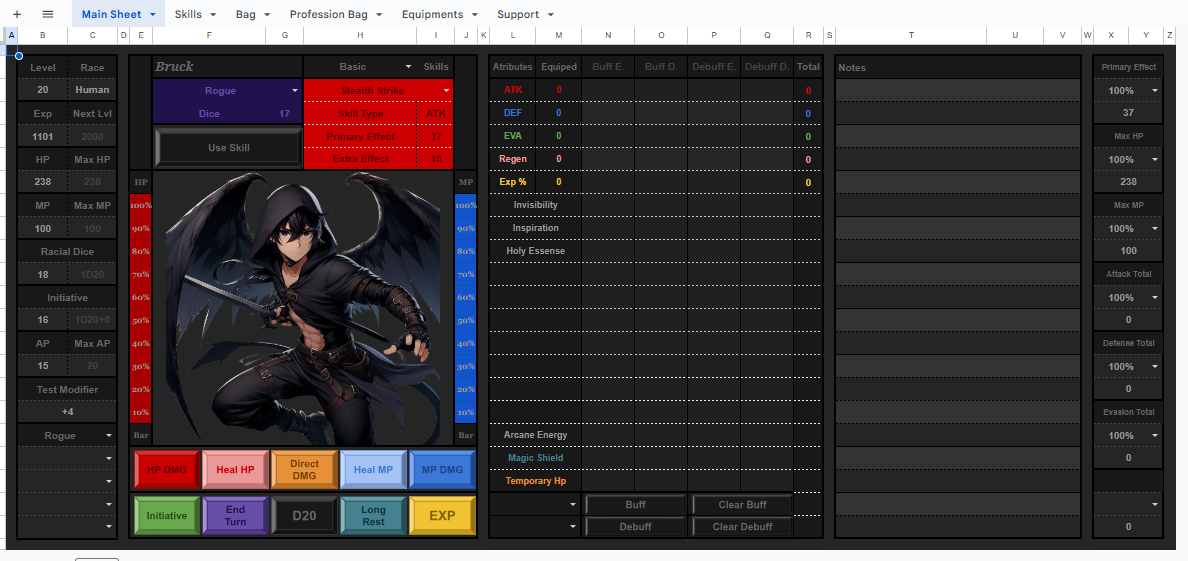
Task: Open the dropdown left of Debuff button
Action: (573, 527)
